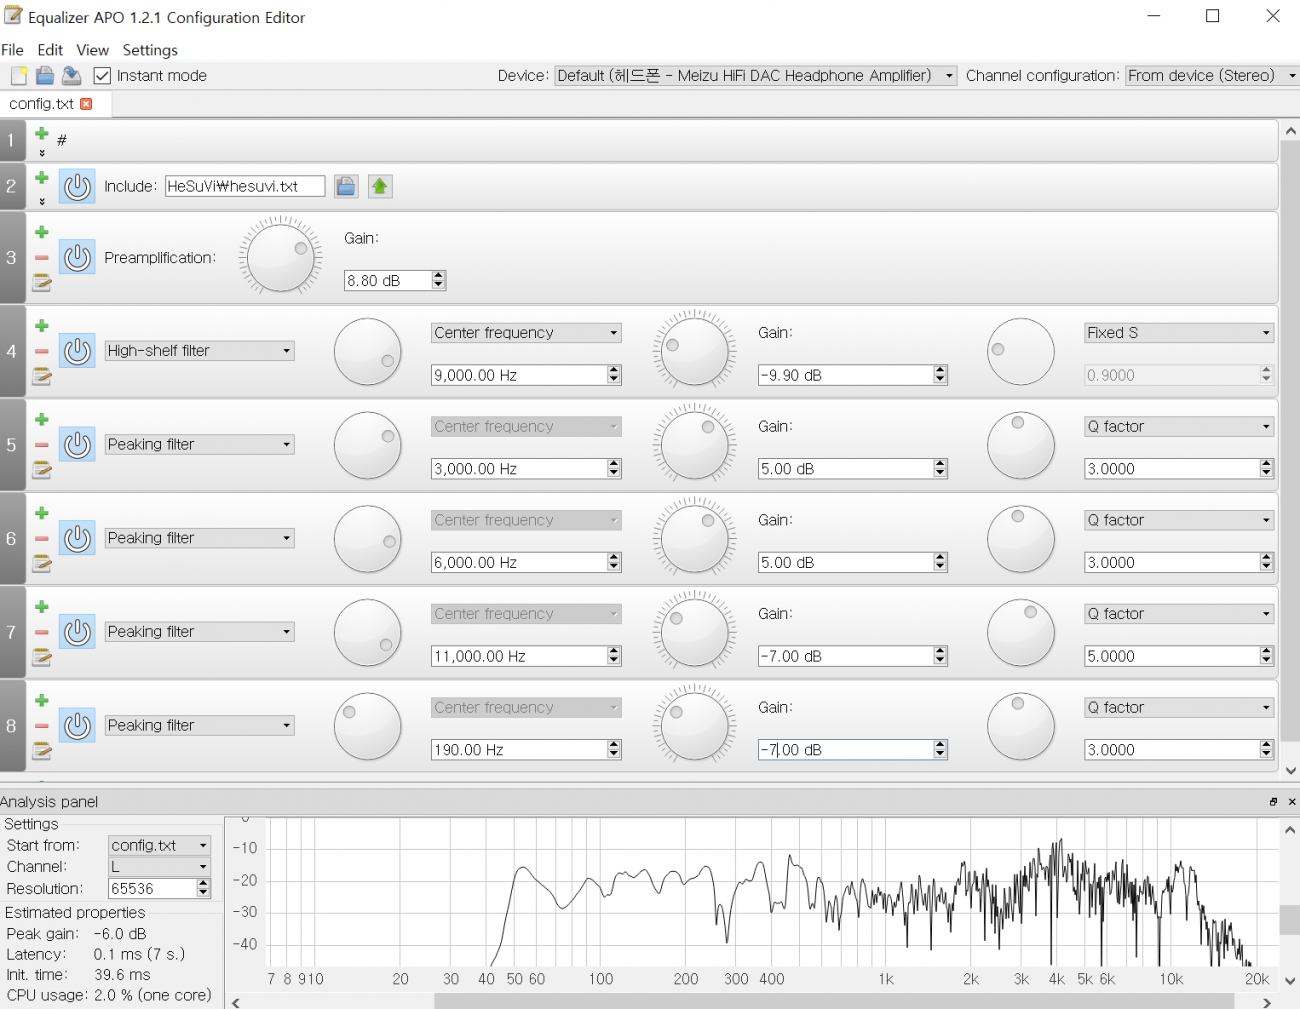Screen dimensions: 1300x1009
Task: Open the View menu
Action: (x=92, y=50)
